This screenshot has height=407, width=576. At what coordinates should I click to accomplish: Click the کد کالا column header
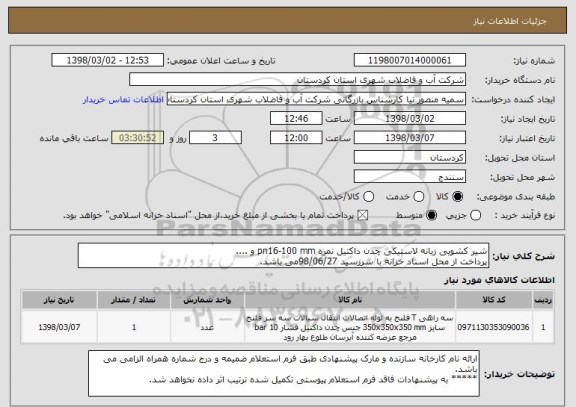coord(494,300)
